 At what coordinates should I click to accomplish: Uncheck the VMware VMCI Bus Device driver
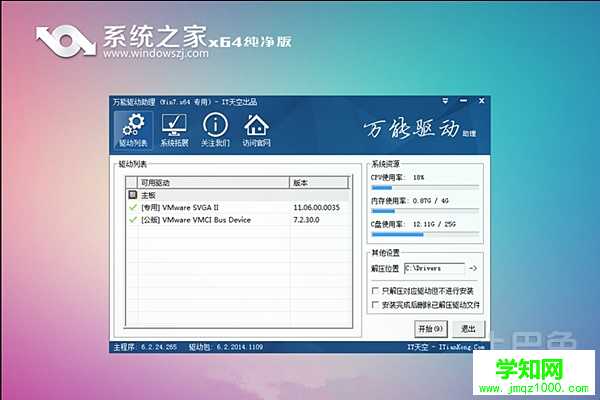coord(133,220)
